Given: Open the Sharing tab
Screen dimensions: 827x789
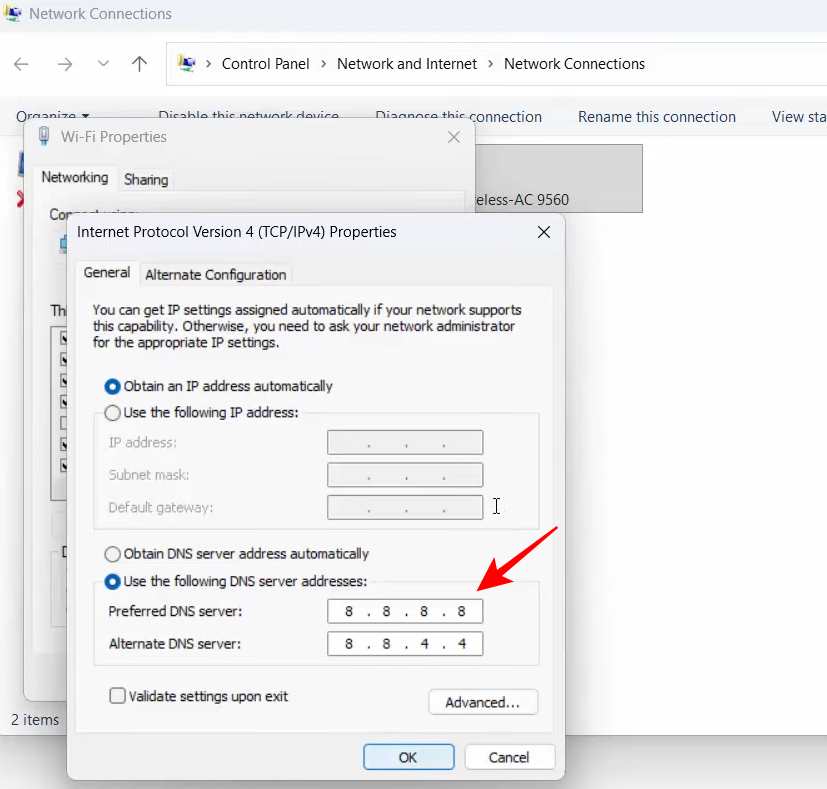Looking at the screenshot, I should [146, 180].
